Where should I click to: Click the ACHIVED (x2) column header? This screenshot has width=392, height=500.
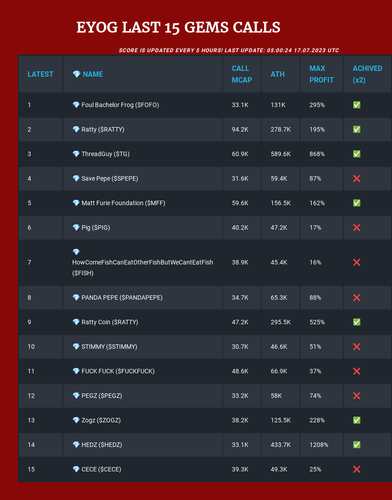[367, 74]
